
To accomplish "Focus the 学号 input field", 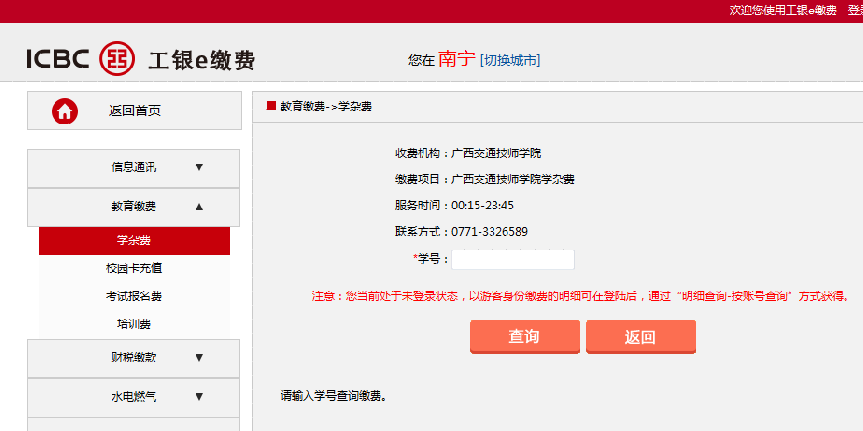I will click(x=513, y=260).
